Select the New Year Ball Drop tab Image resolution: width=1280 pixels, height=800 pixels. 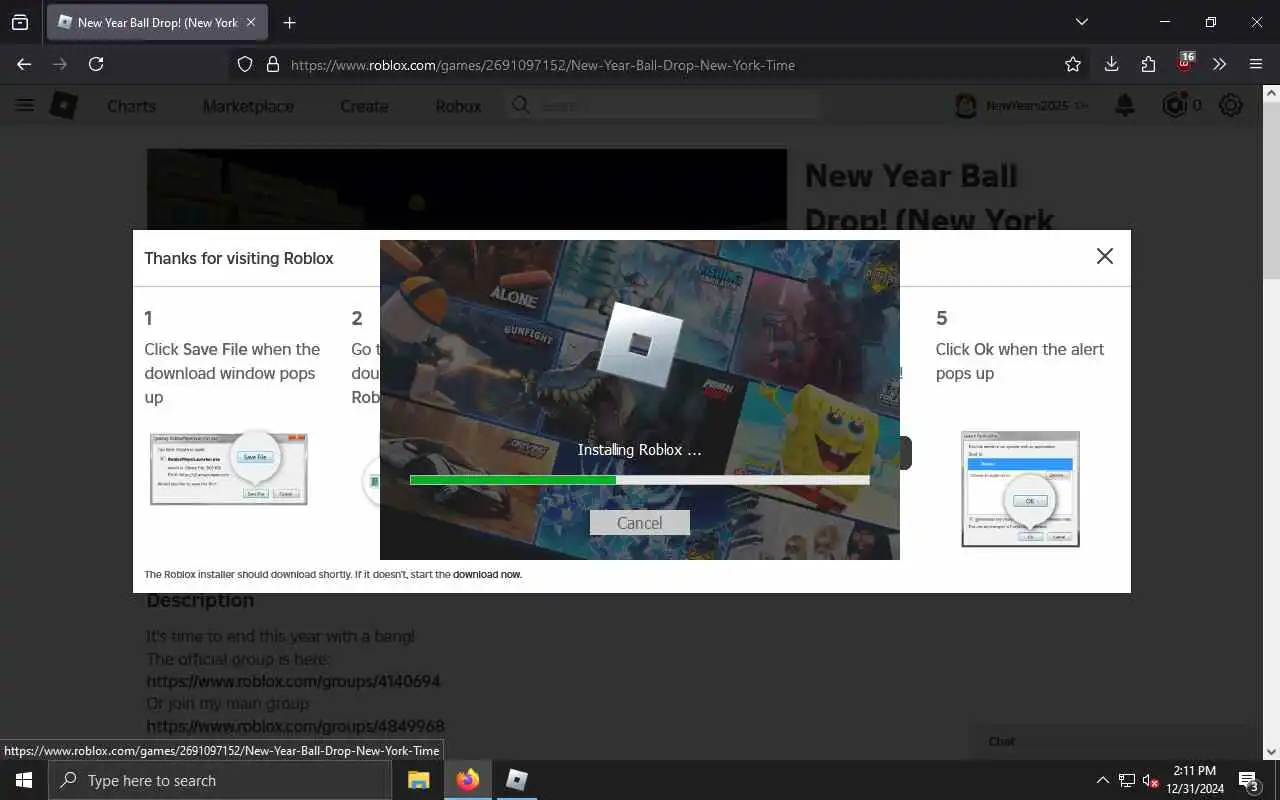tap(158, 22)
